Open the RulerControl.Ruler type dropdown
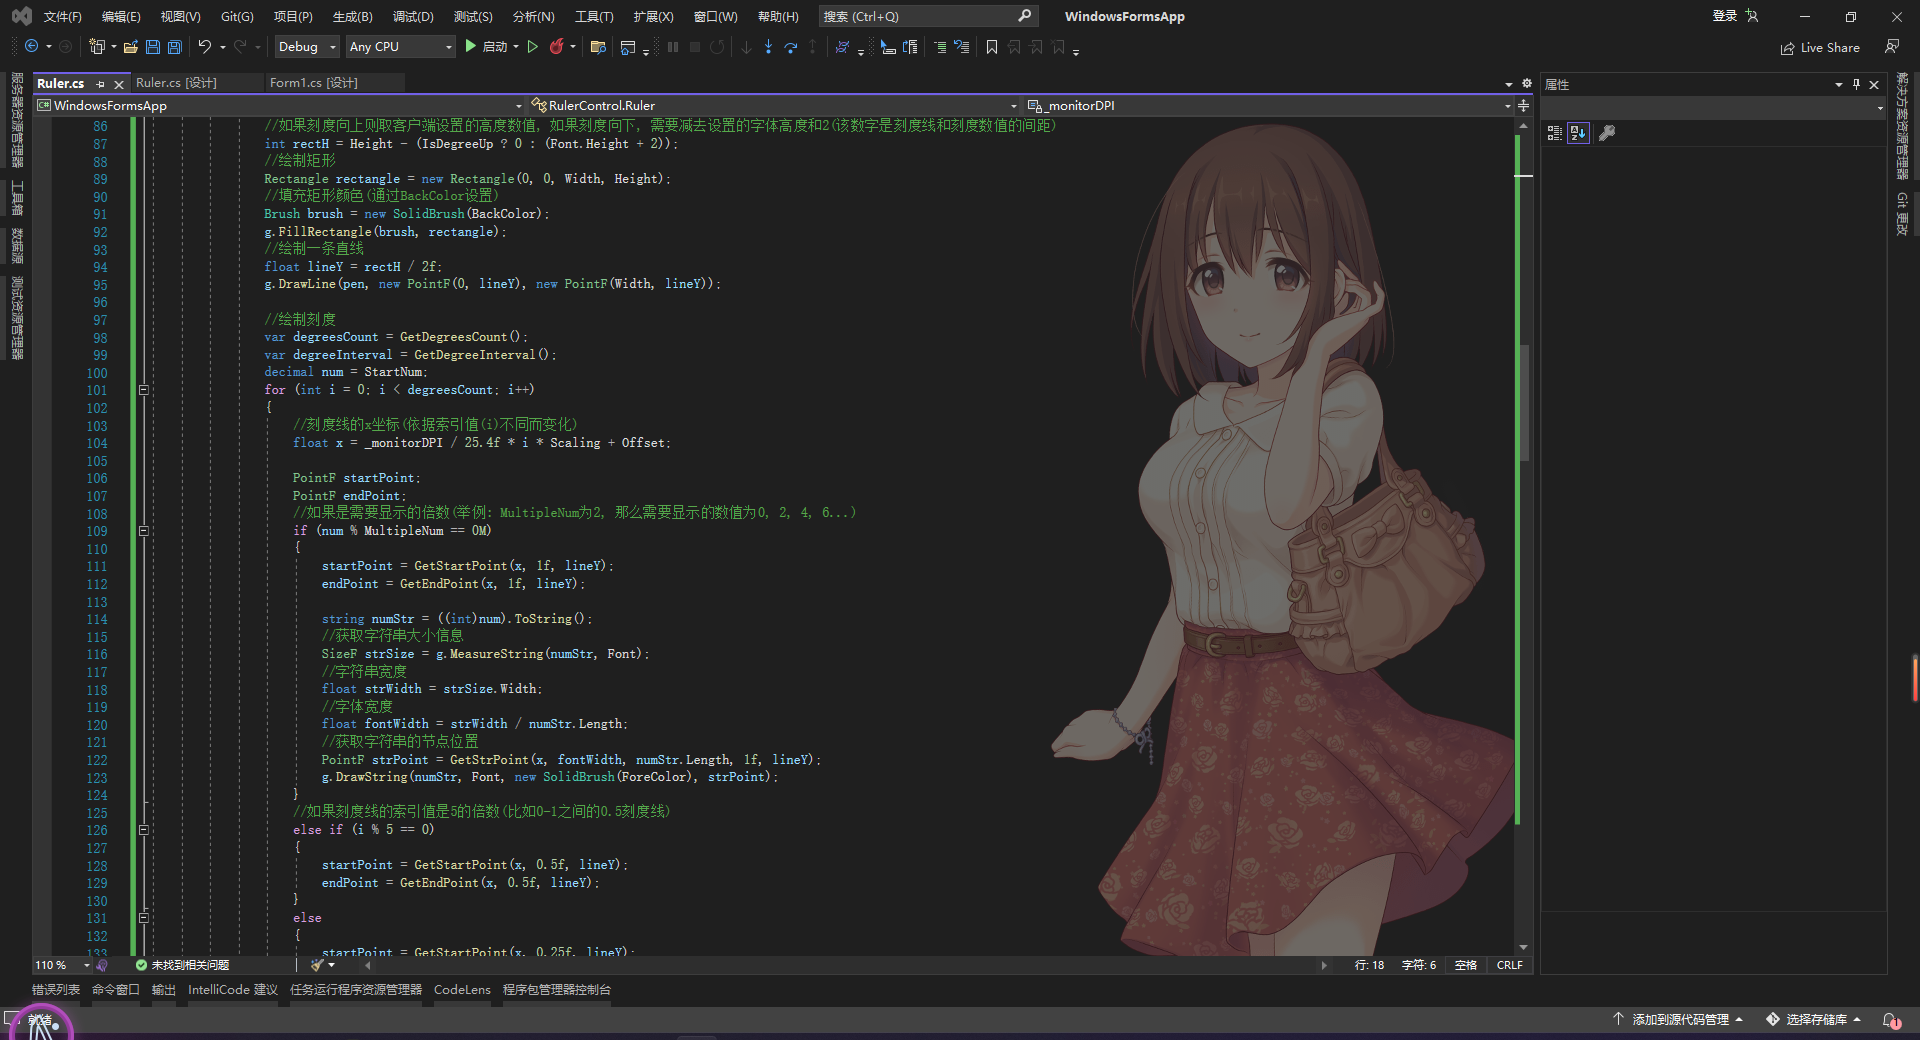The width and height of the screenshot is (1920, 1040). point(773,105)
